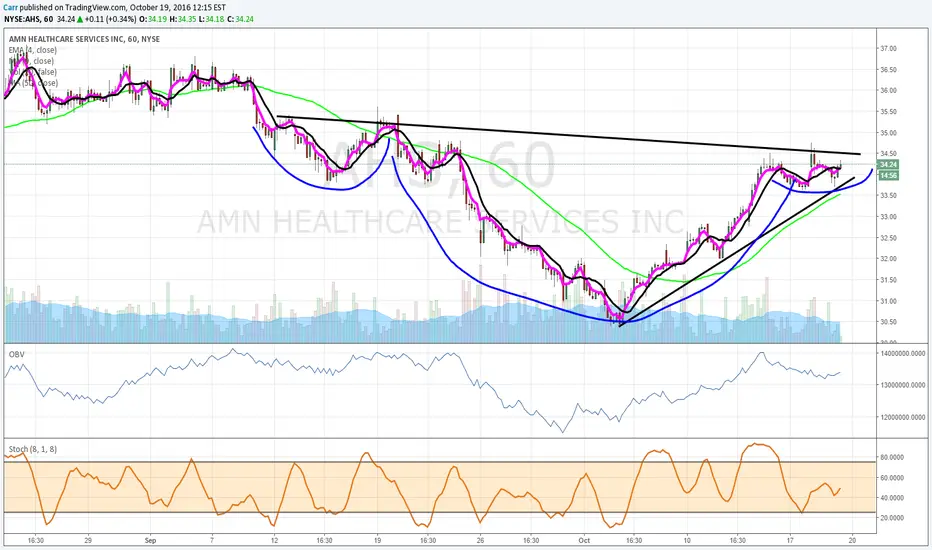Click the Close value C:34.24 in header
The height and width of the screenshot is (550, 932).
240,19
